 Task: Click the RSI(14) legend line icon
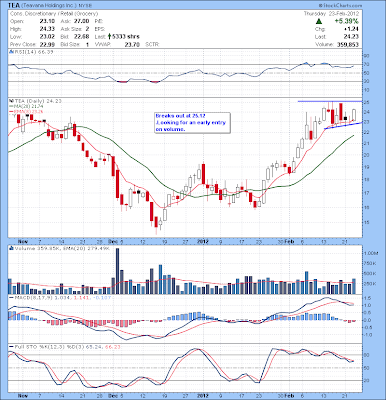11,52
